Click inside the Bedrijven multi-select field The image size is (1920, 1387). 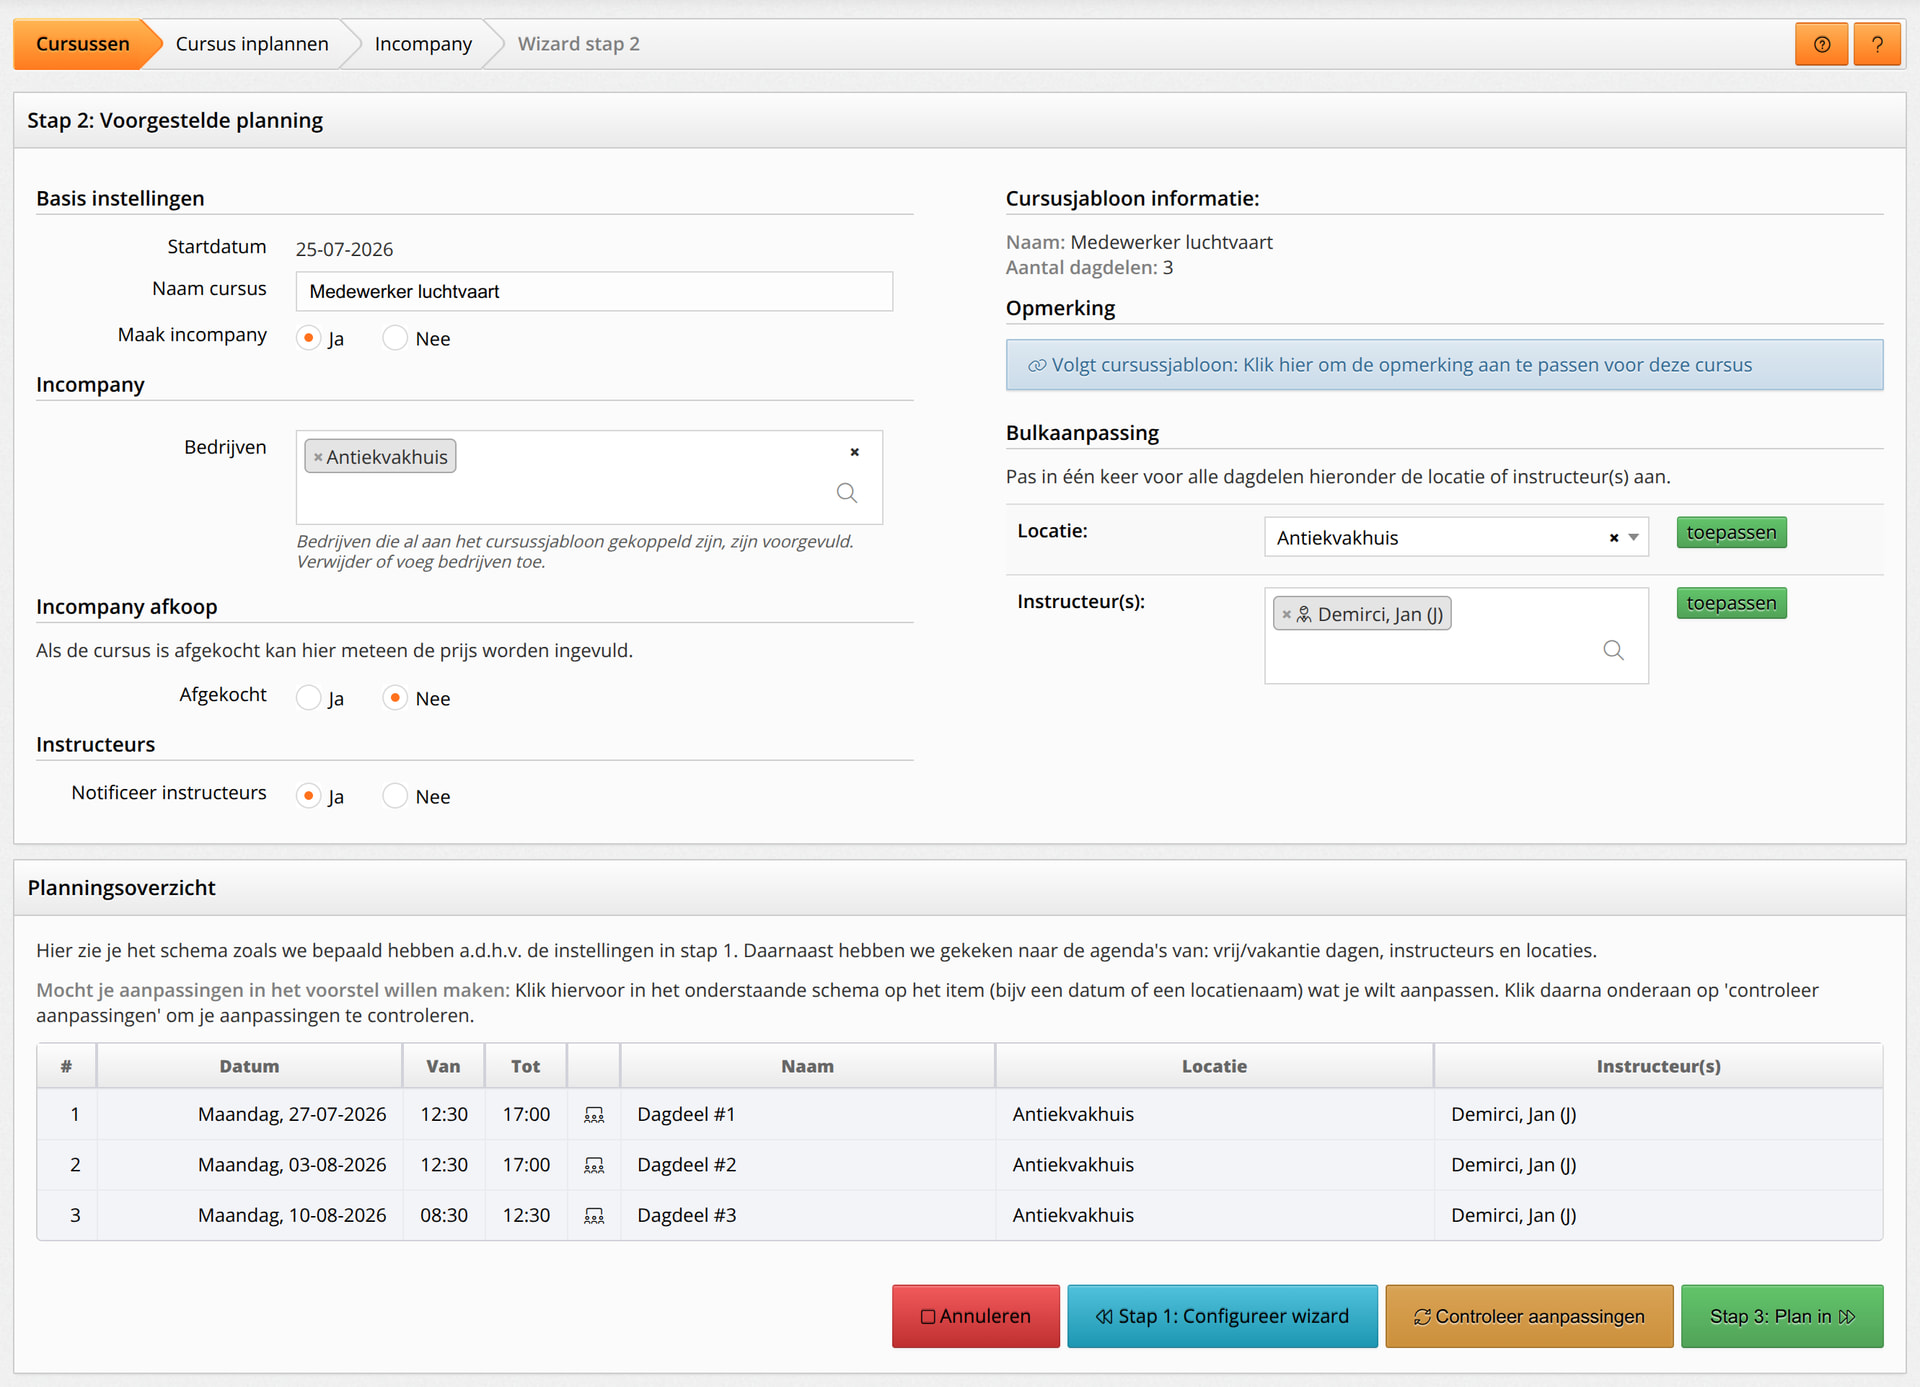click(589, 477)
